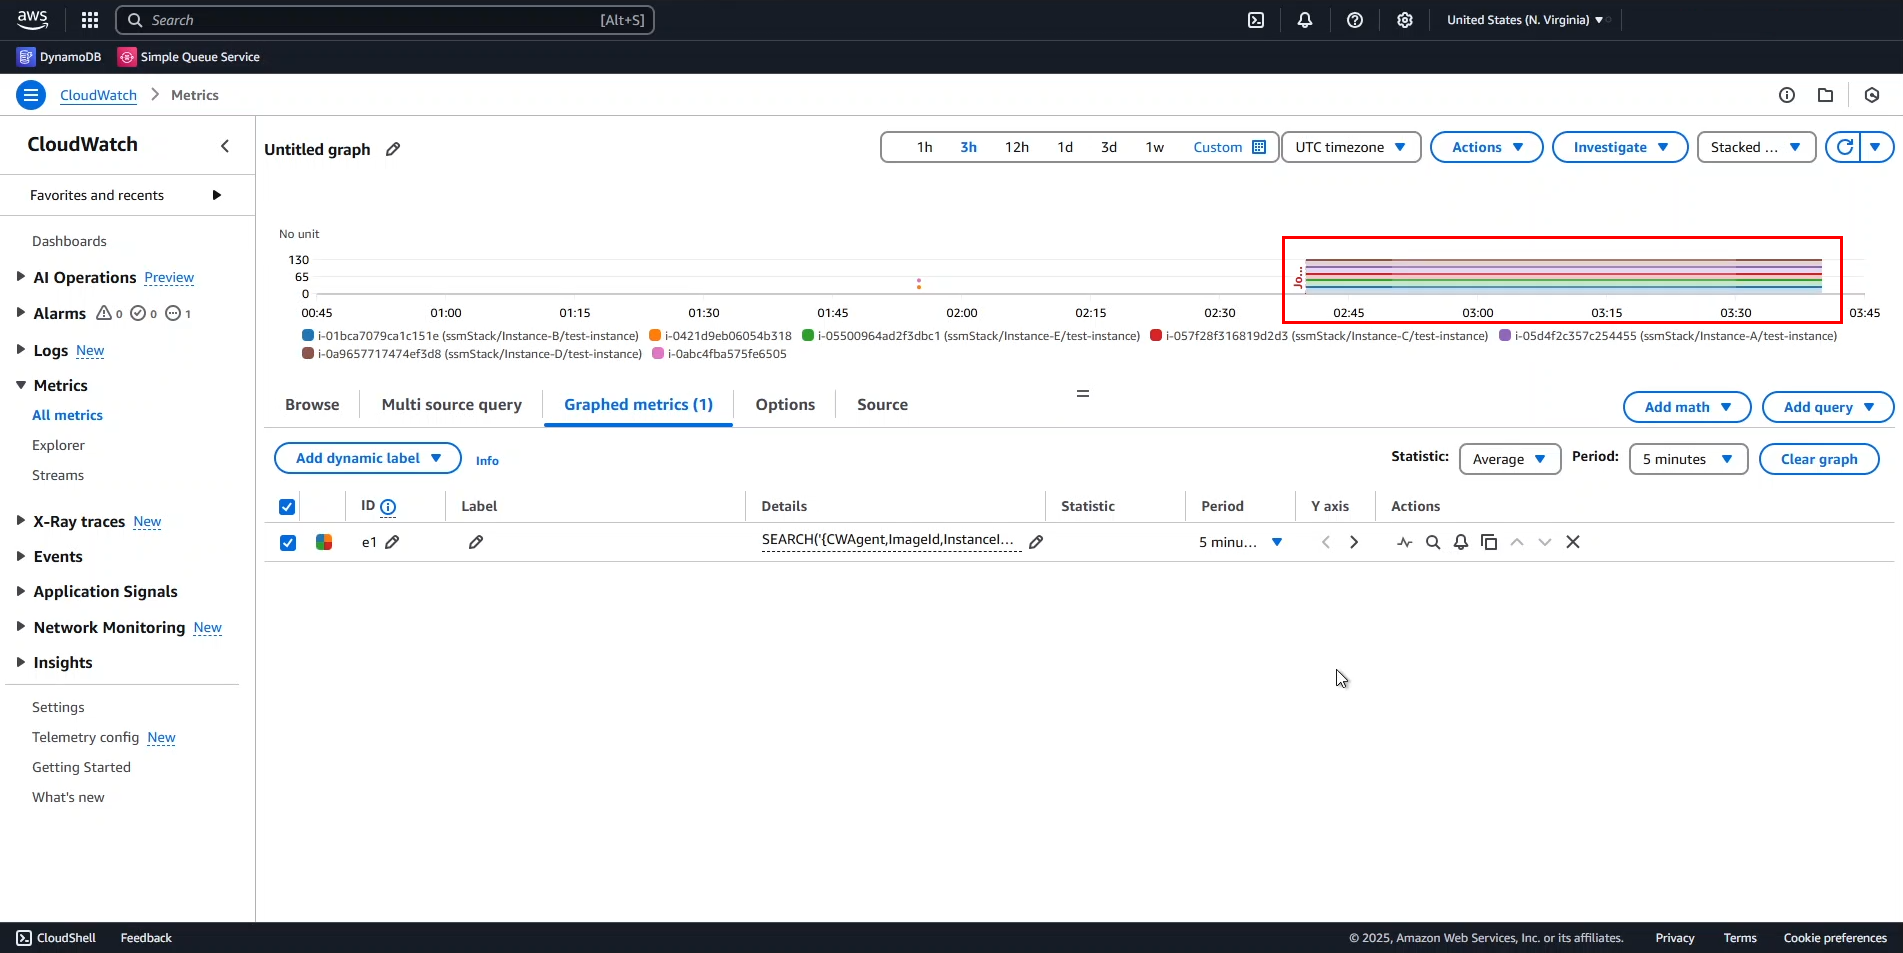Screen dimensions: 1903x953
Task: Click the e1 metric color swatch
Action: [x=324, y=542]
